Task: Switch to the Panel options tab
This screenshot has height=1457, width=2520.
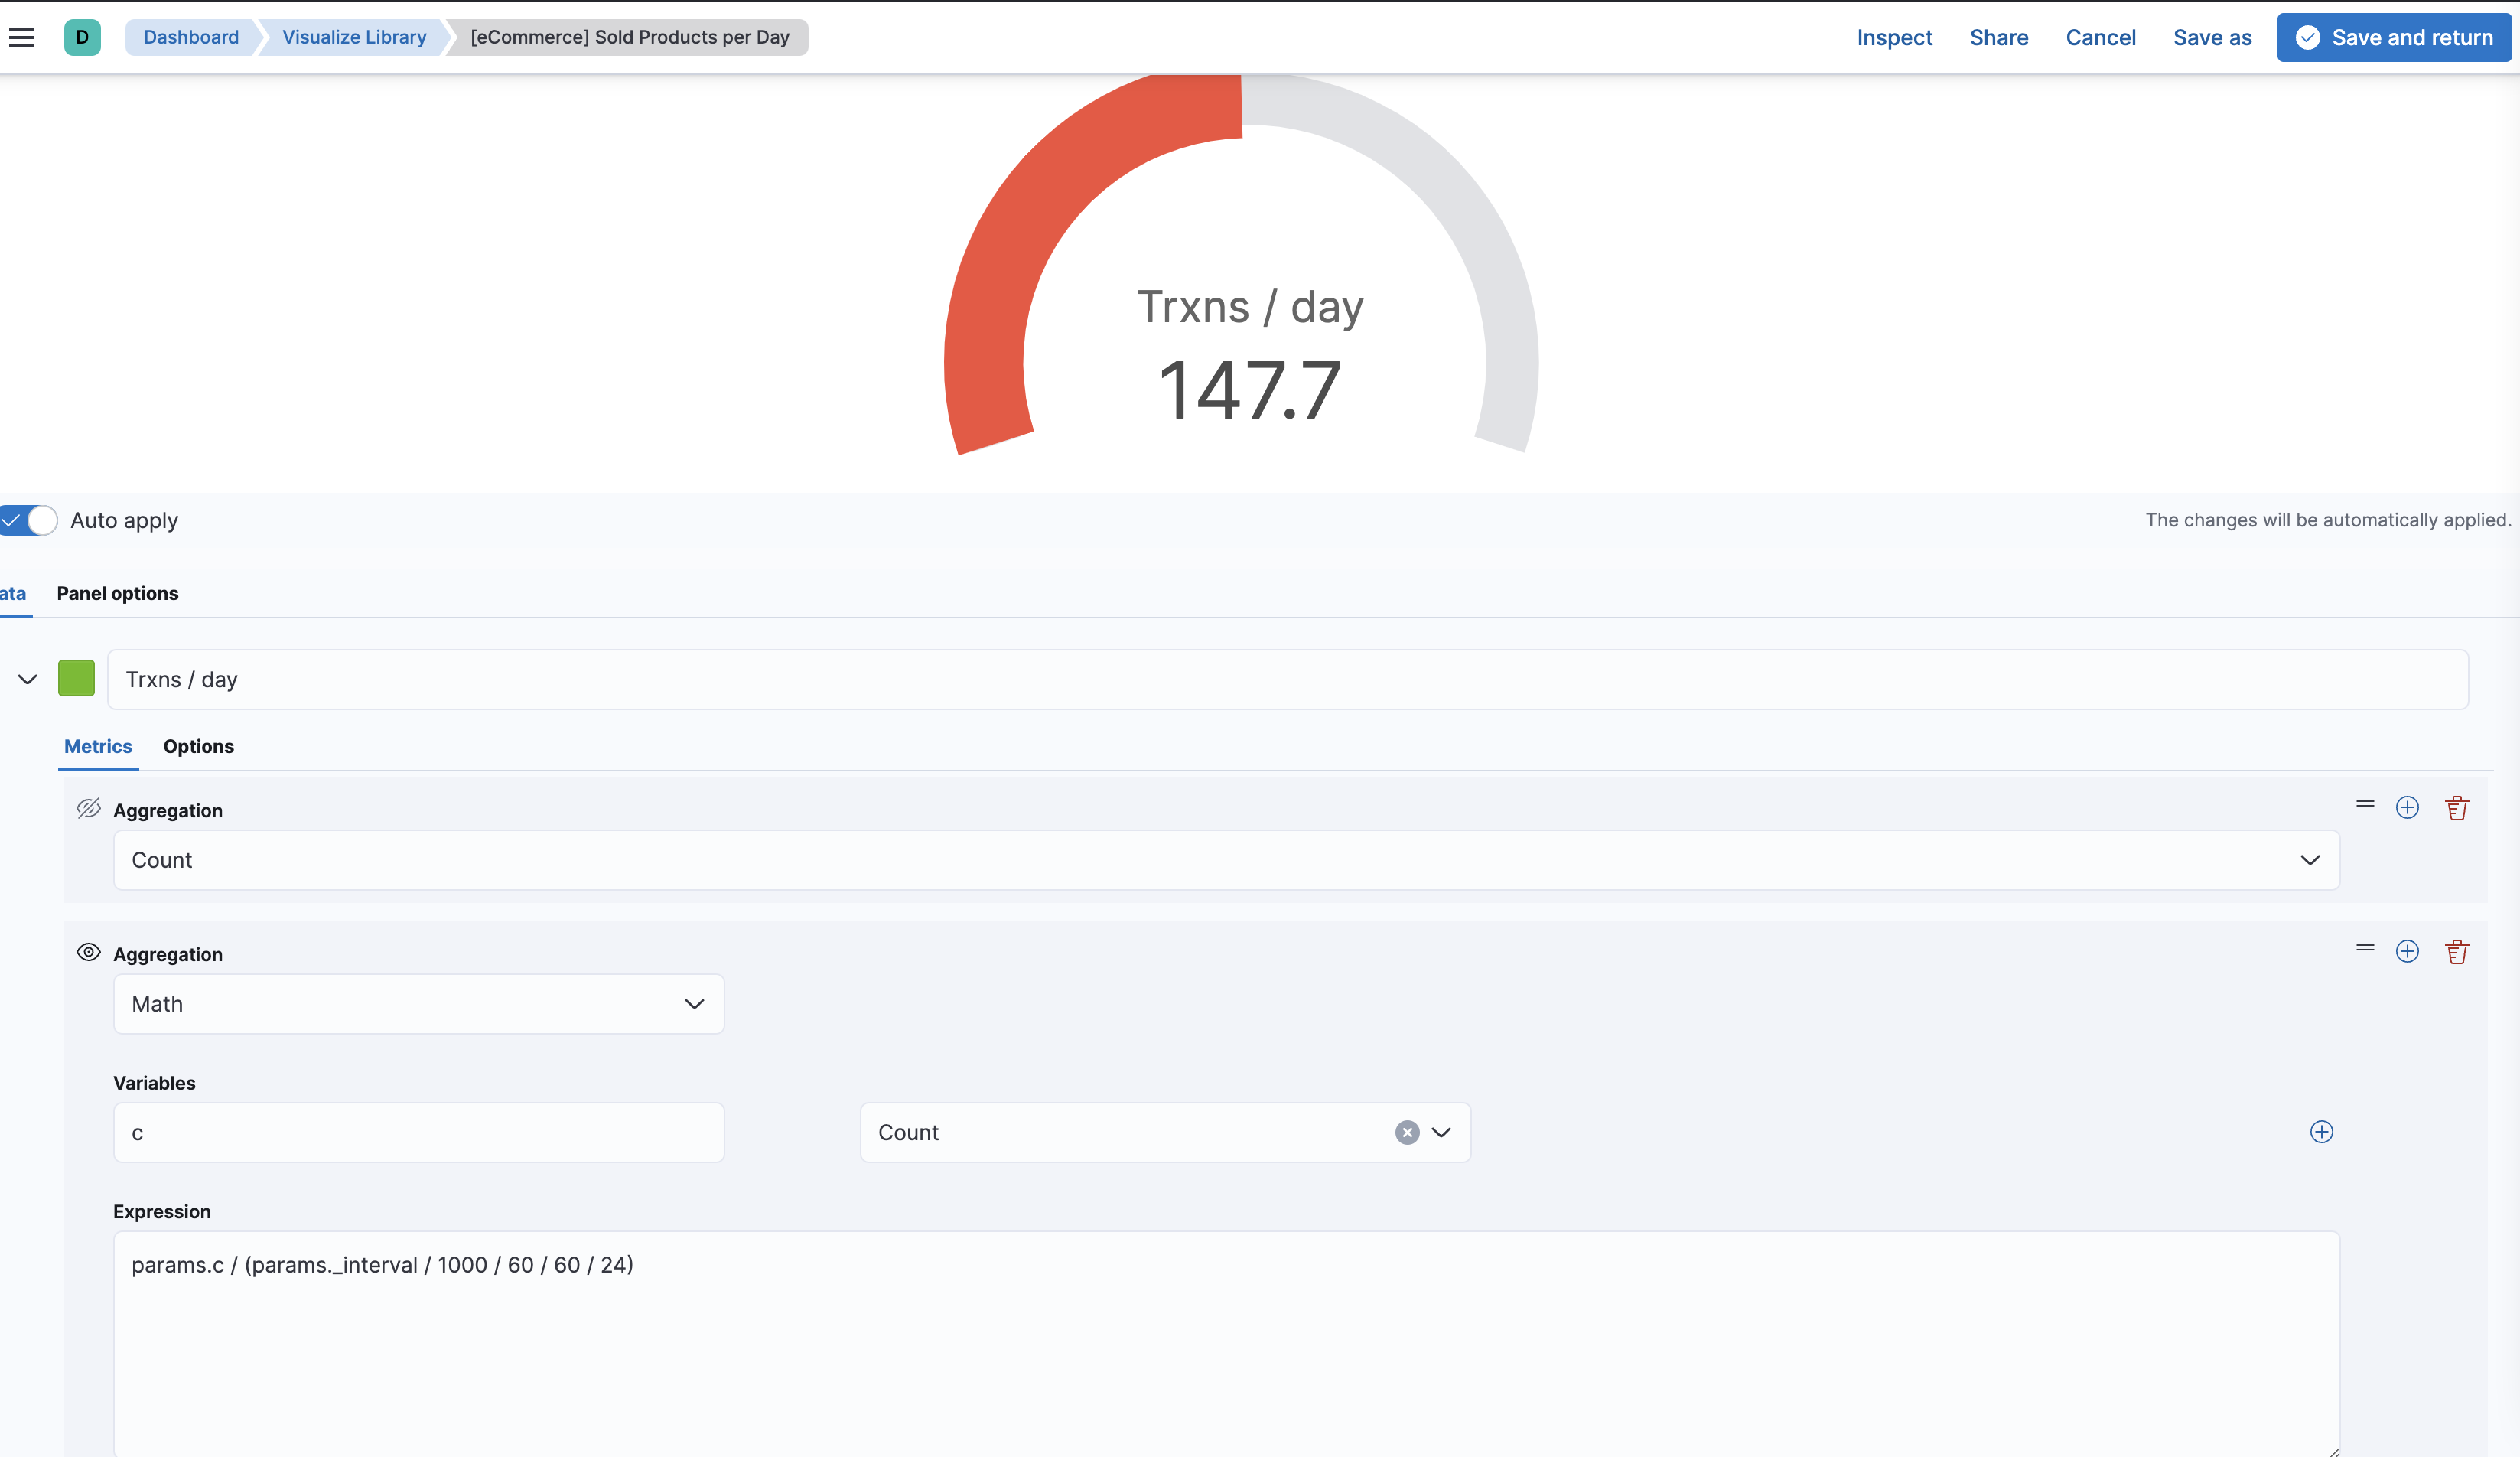Action: (x=117, y=593)
